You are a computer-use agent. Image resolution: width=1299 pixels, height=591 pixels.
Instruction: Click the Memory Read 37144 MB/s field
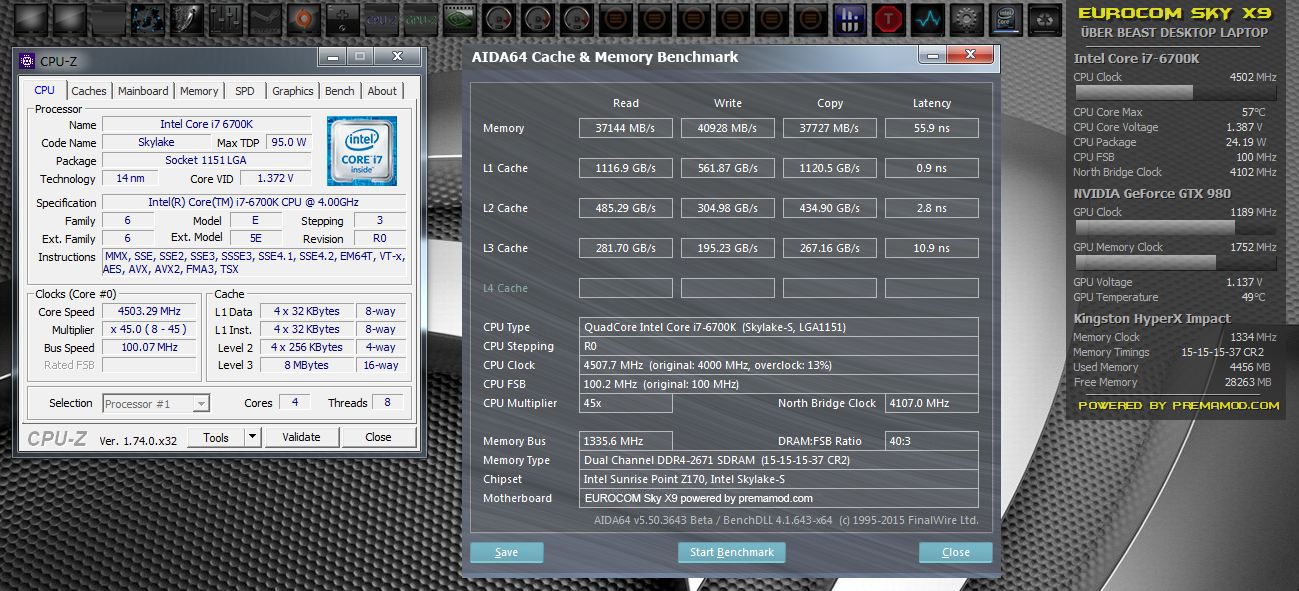[626, 128]
